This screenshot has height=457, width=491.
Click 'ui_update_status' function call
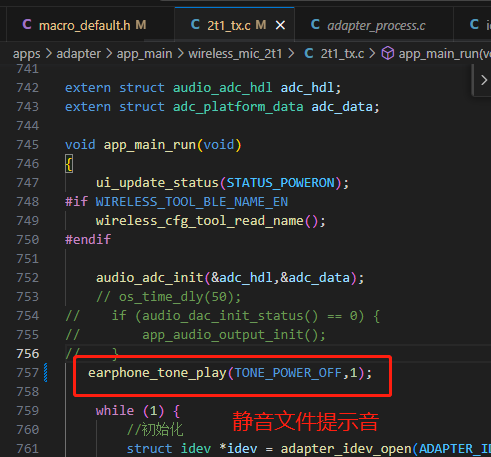coord(157,183)
